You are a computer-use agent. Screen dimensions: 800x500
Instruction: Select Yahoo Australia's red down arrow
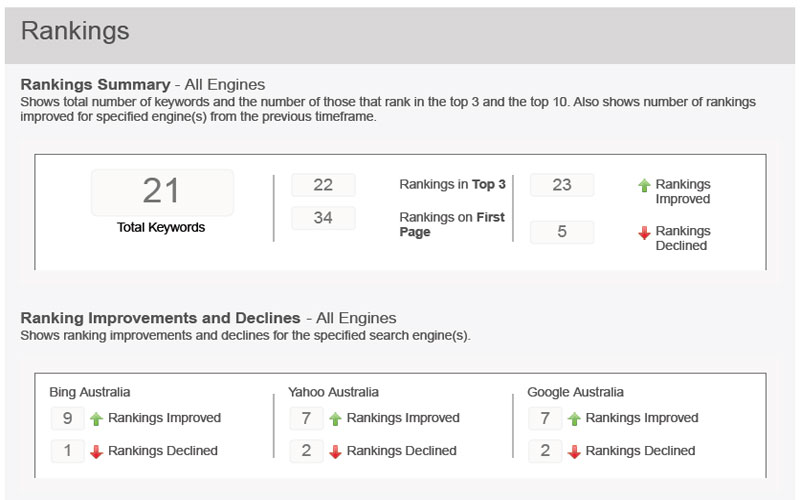coord(335,452)
